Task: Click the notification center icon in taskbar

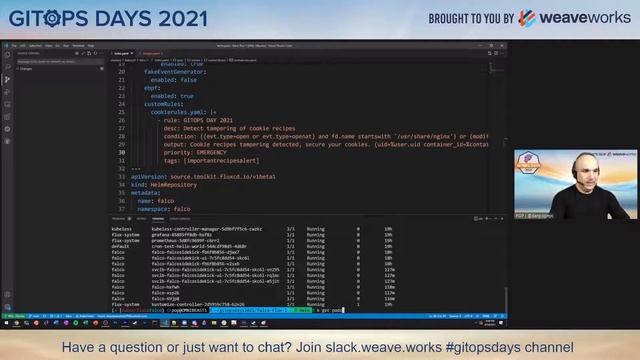Action: [501, 323]
